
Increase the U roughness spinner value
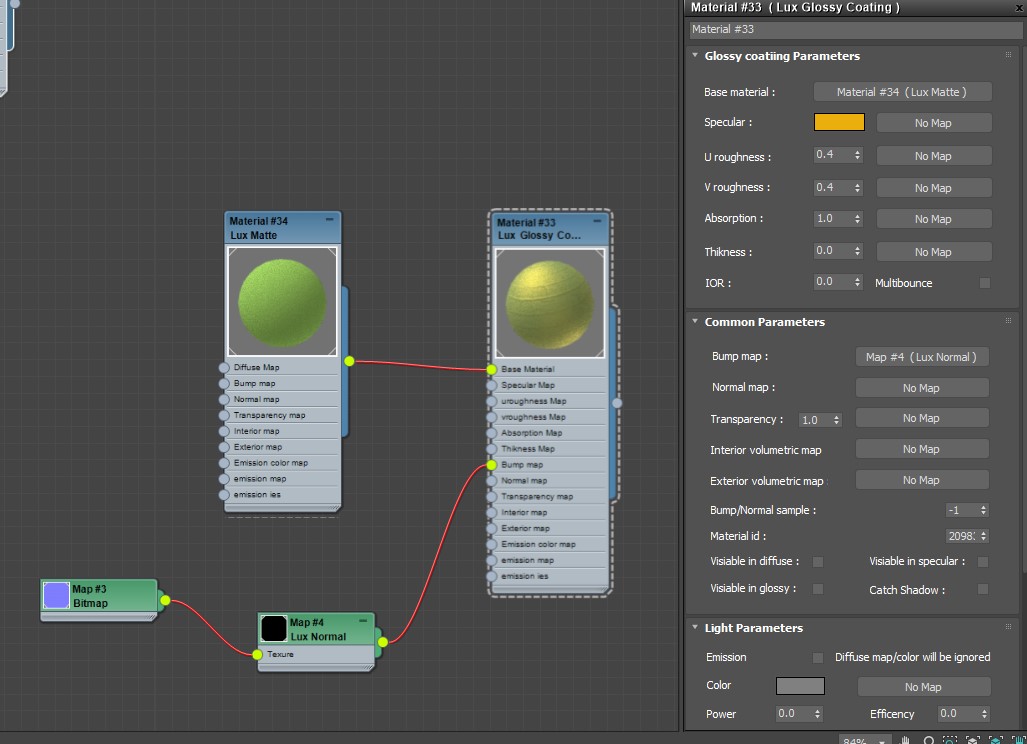[x=858, y=152]
